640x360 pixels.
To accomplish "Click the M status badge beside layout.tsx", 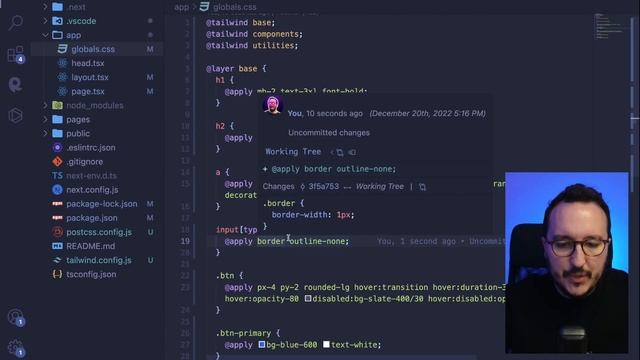I will 150,77.
